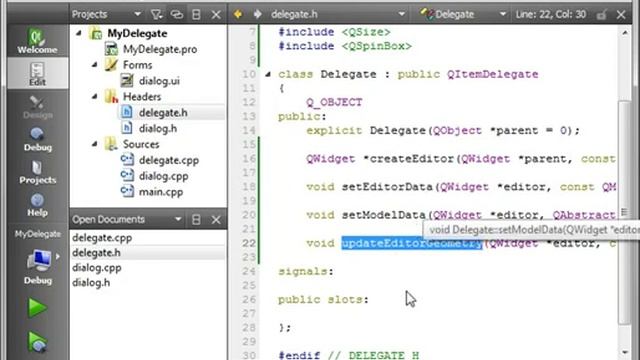The image size is (640, 360).
Task: Switch to Edit mode
Action: 37,73
